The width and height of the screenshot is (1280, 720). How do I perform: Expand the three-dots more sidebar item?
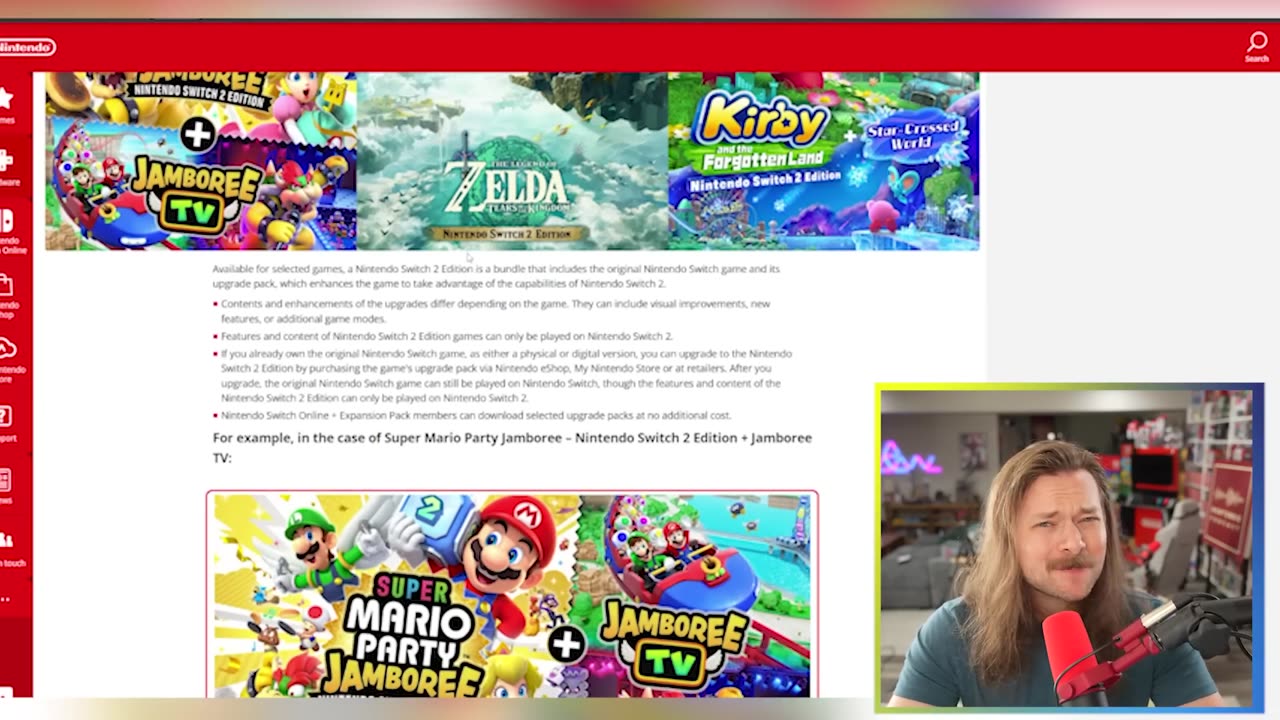click(5, 600)
